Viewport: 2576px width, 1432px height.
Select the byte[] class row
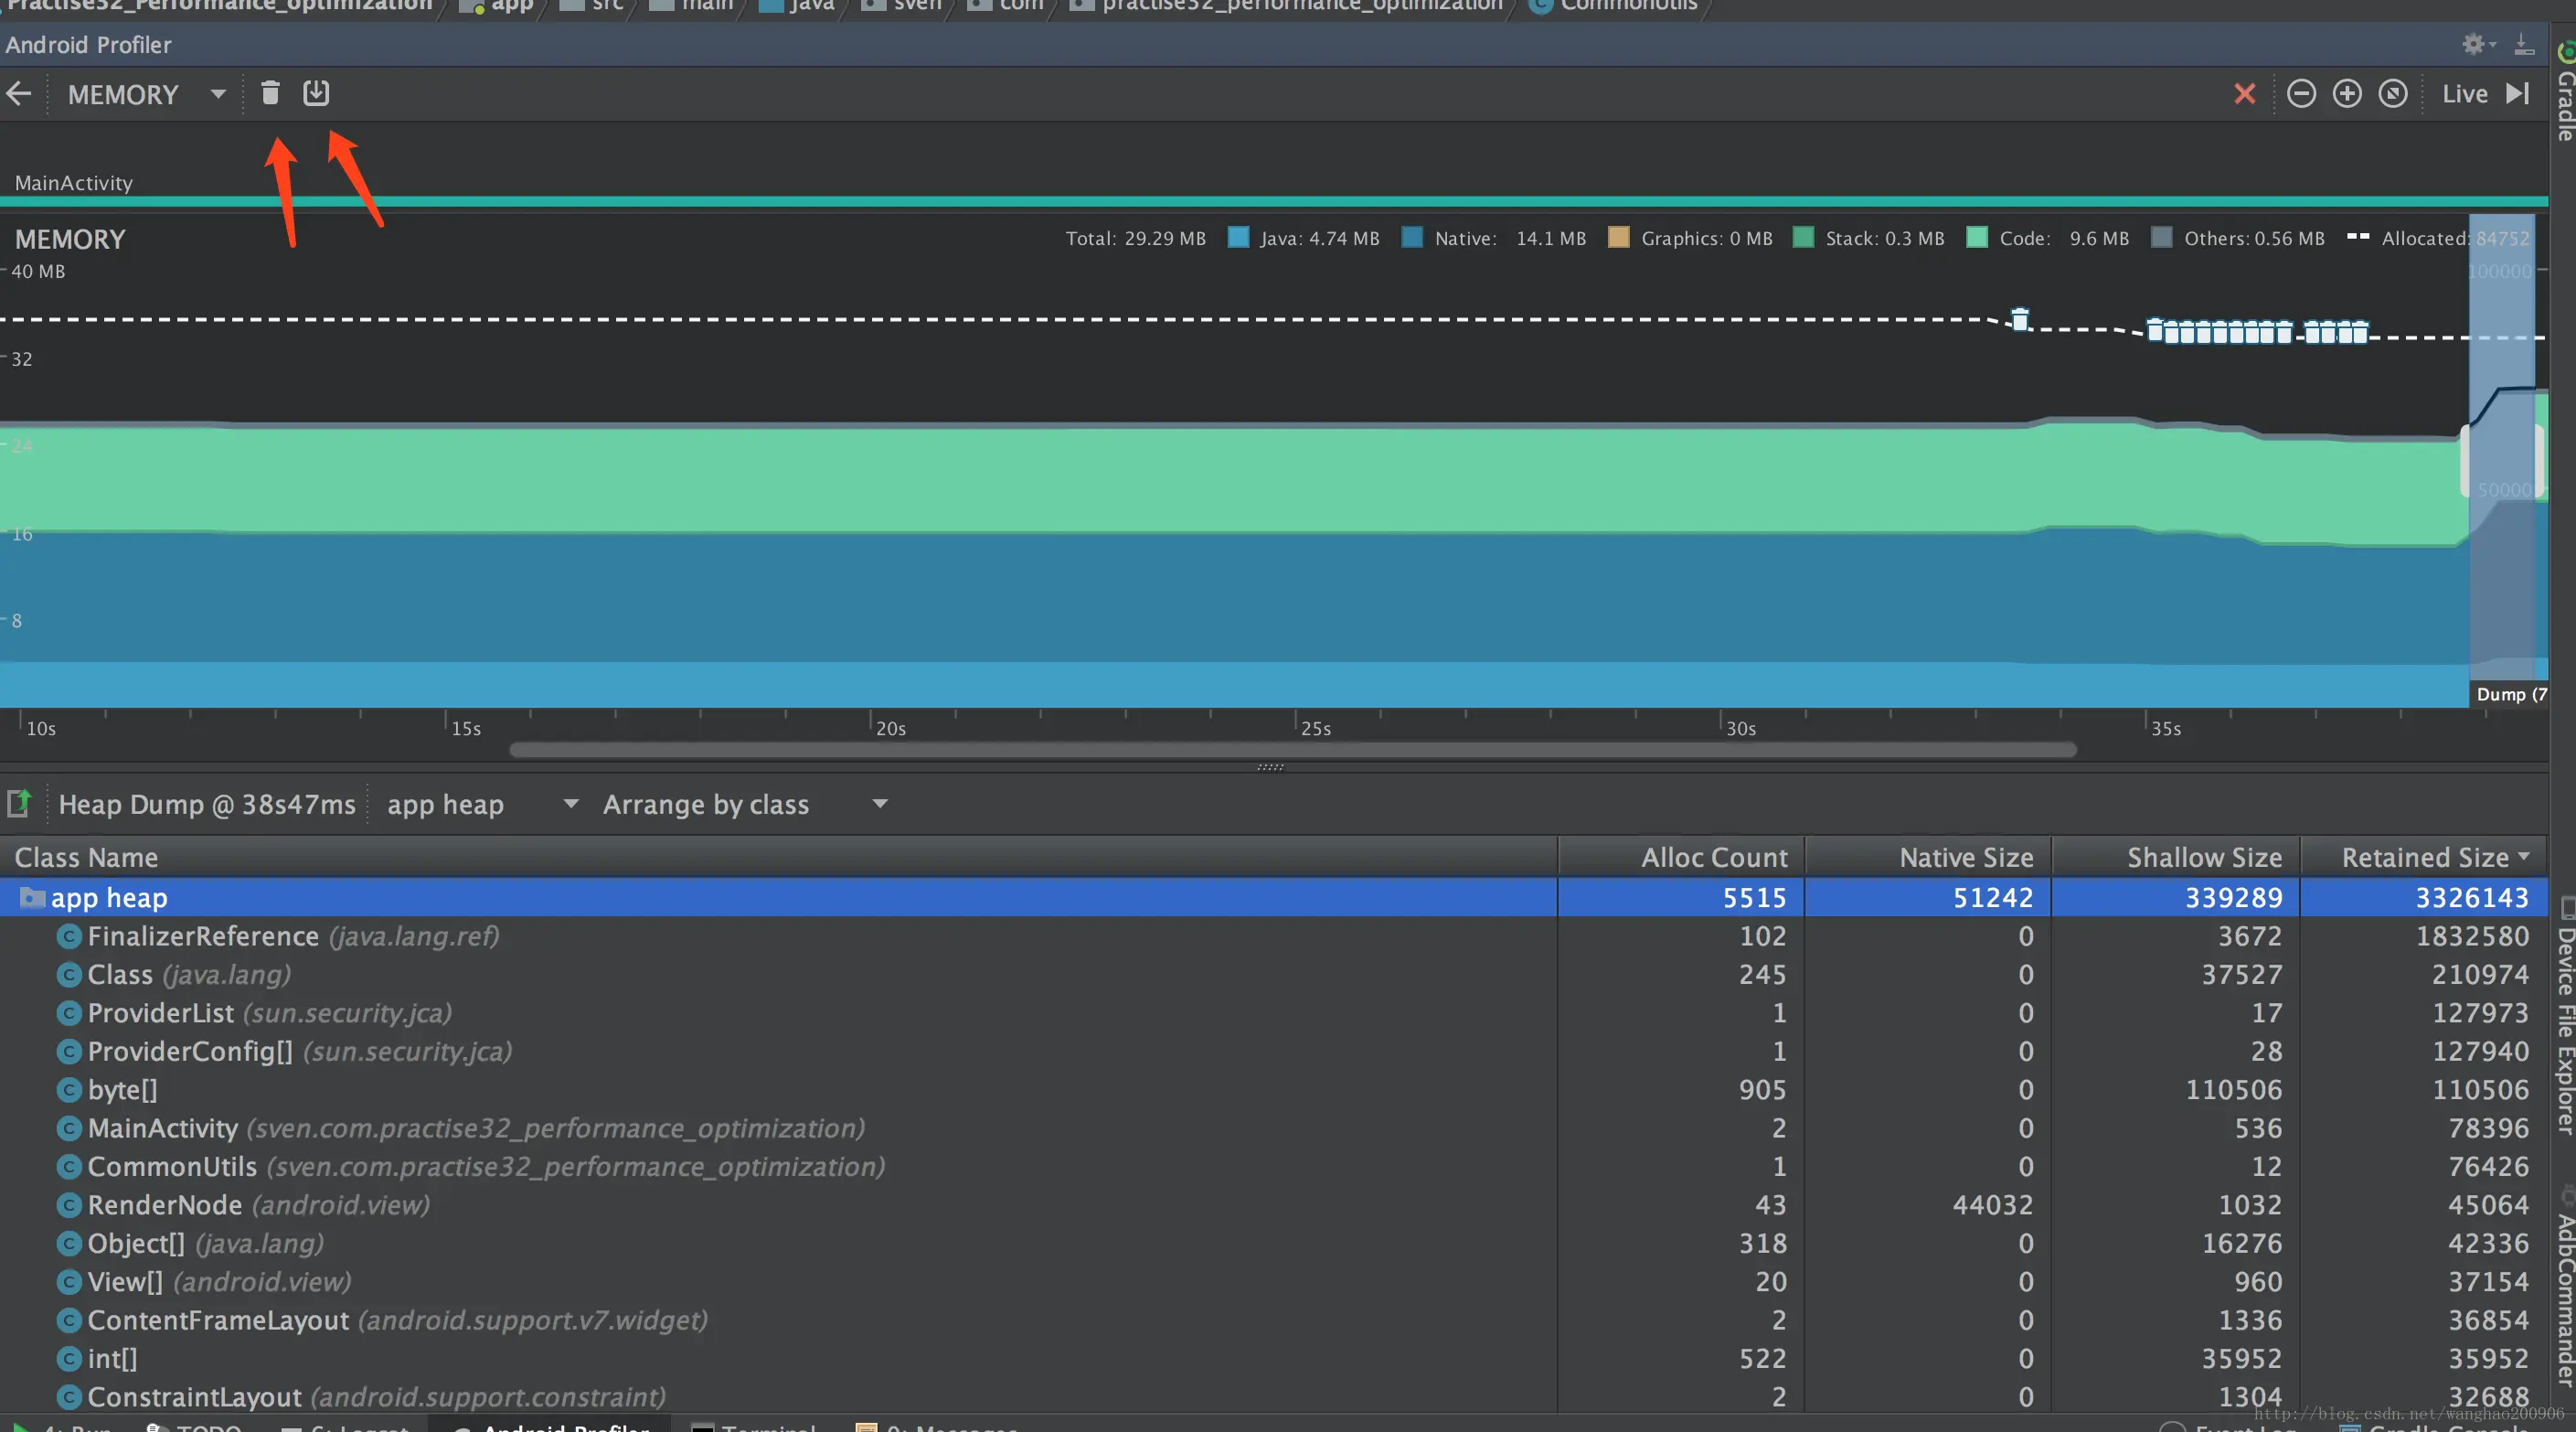(1274, 1089)
